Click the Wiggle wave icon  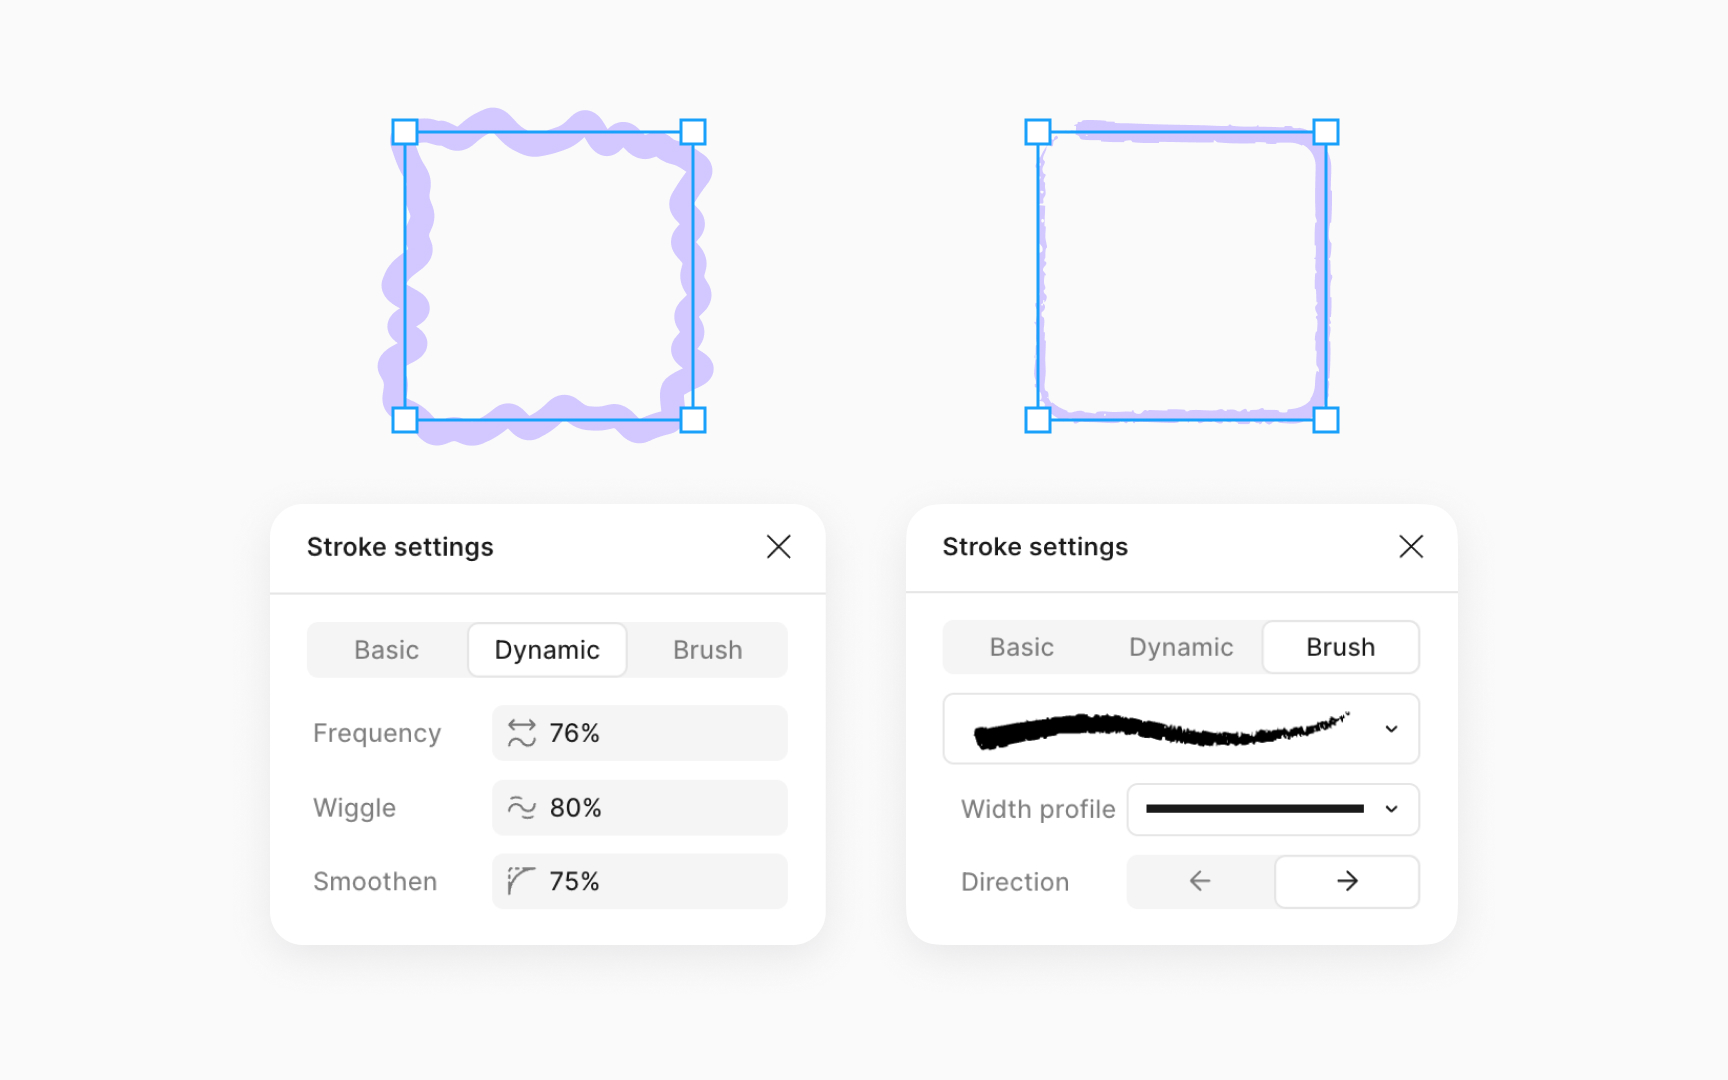point(522,808)
